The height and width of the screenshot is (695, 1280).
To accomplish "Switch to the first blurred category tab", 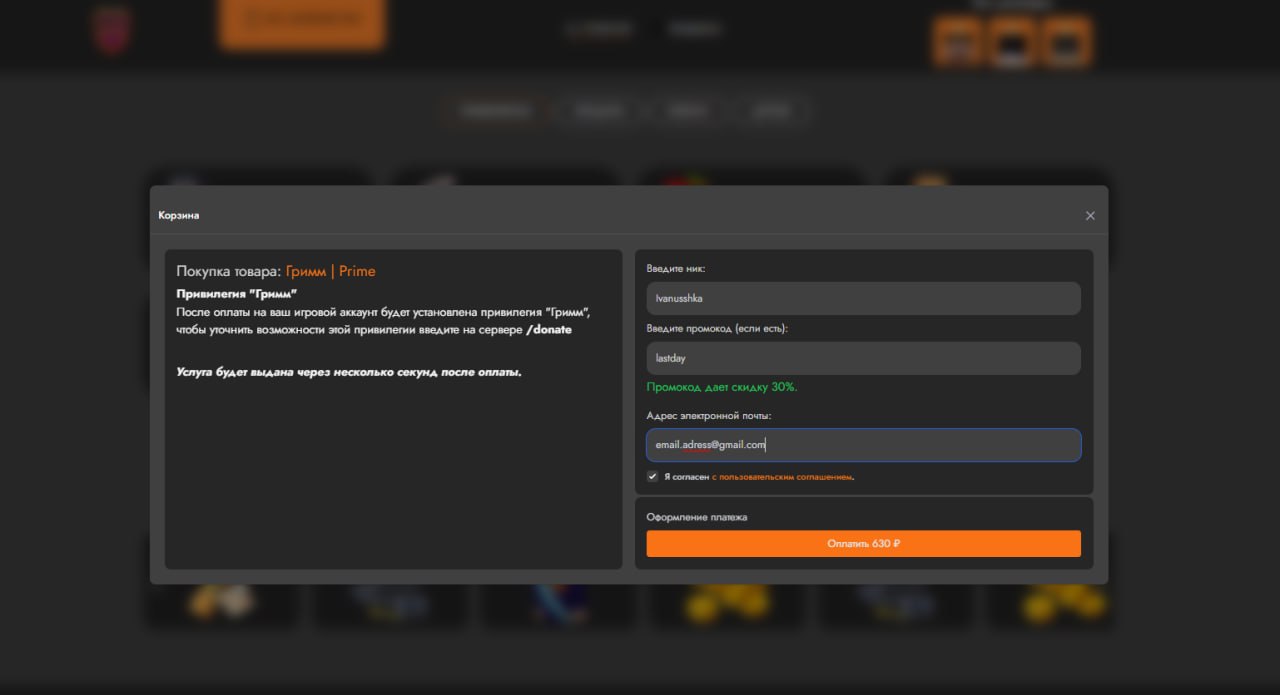I will 496,112.
